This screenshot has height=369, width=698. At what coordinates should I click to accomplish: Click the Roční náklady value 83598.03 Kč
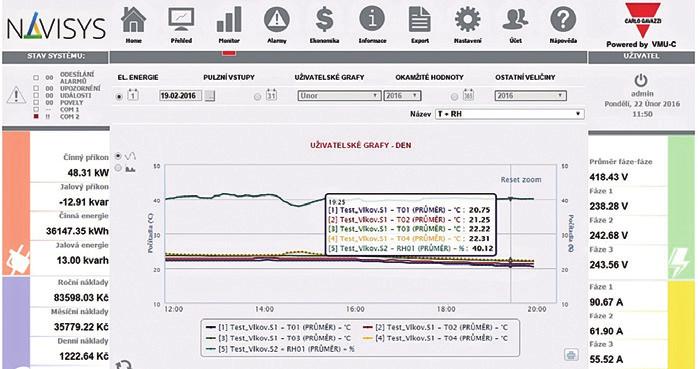click(x=81, y=298)
